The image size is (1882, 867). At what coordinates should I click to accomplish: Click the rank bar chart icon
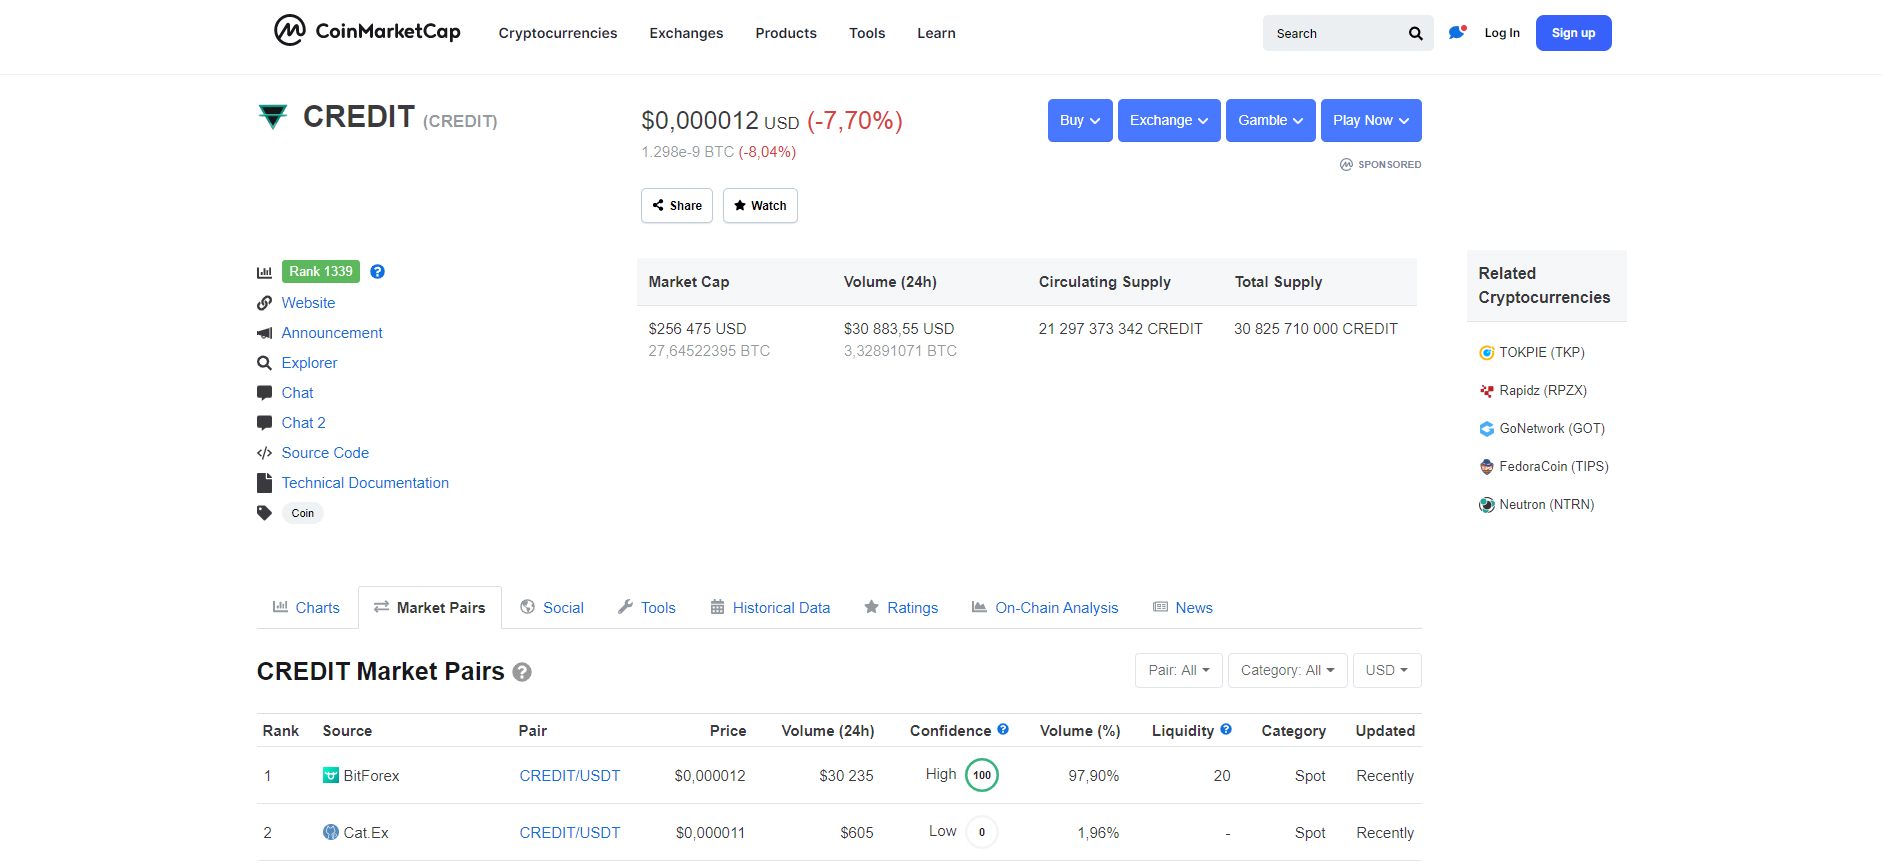tap(264, 272)
